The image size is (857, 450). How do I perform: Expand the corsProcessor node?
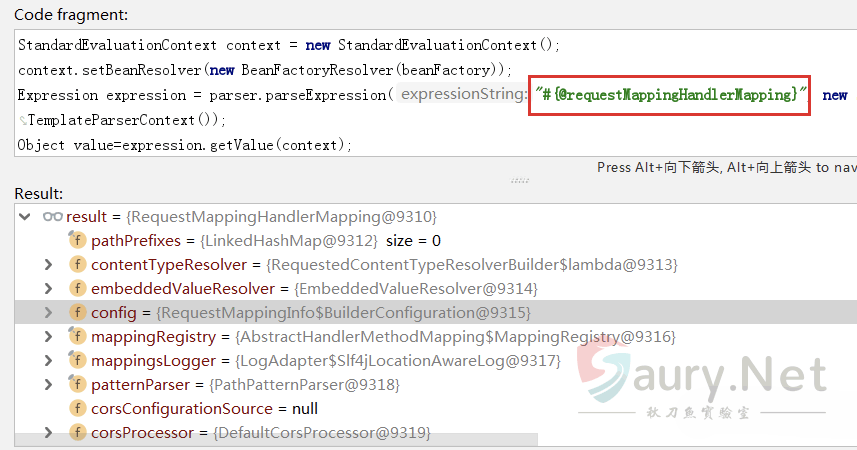click(x=48, y=432)
